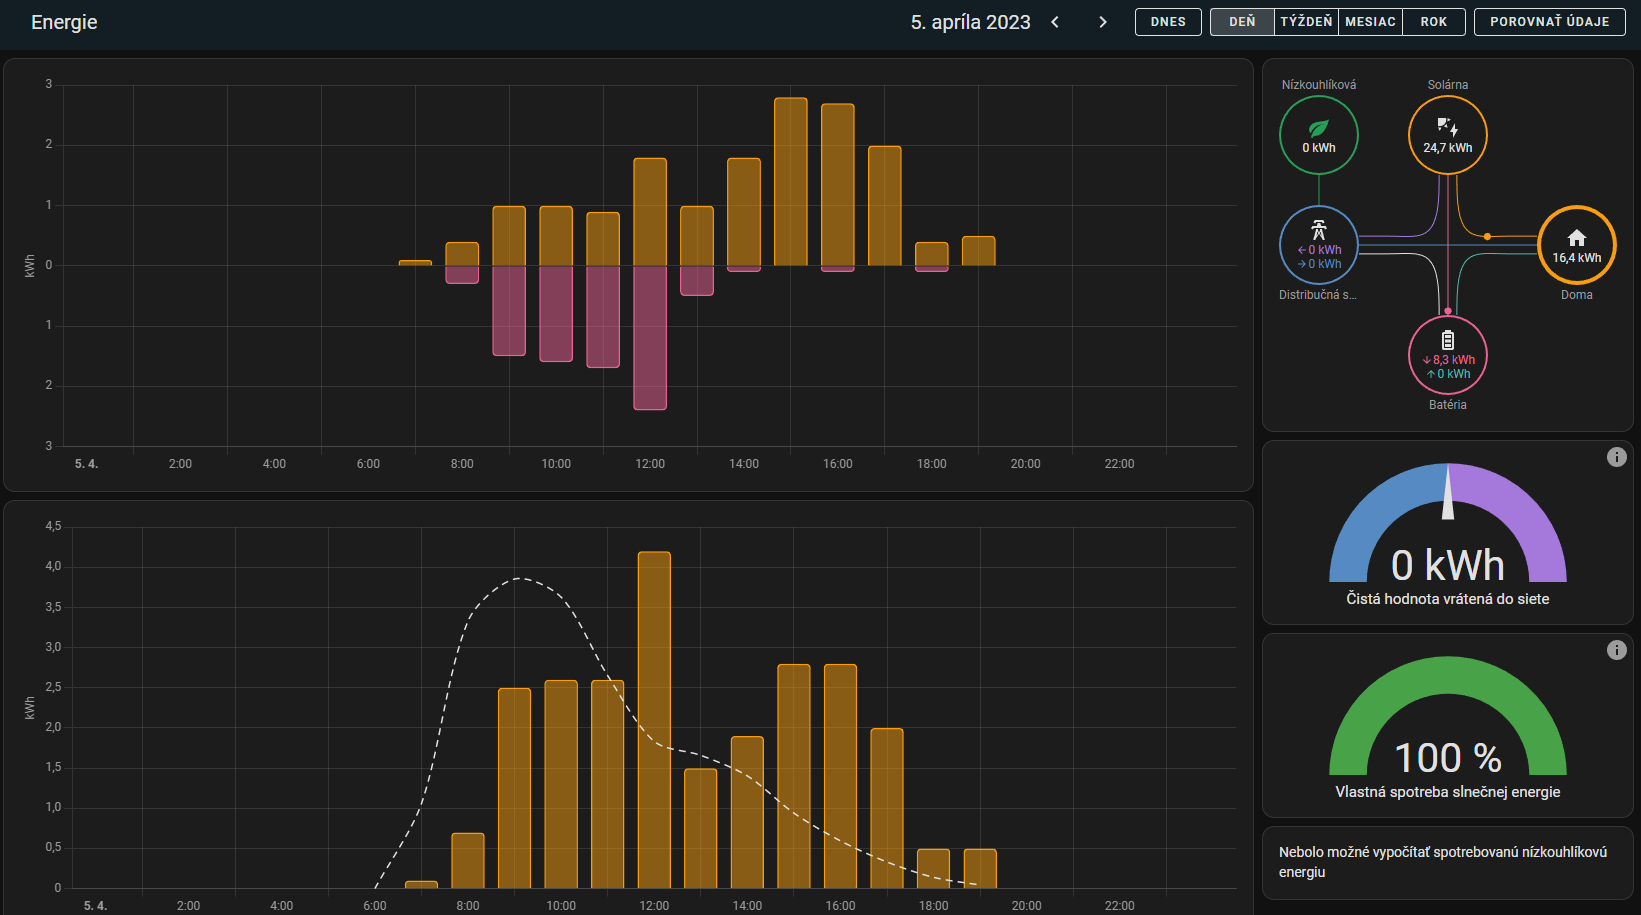Open info icon on solar self-consumption gauge
Viewport: 1641px width, 915px height.
coord(1616,650)
